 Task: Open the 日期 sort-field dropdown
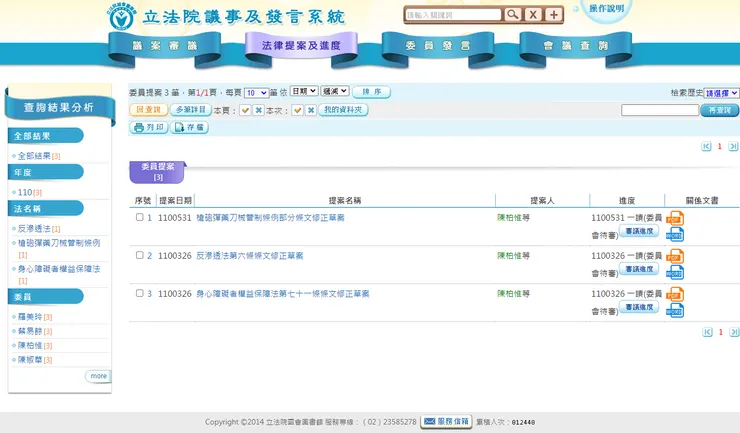point(304,91)
